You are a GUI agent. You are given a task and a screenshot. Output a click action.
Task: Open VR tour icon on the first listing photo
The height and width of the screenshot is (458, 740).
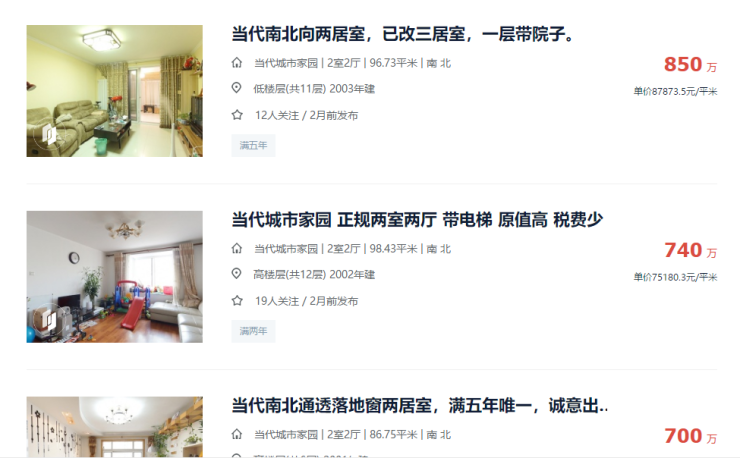tap(49, 135)
